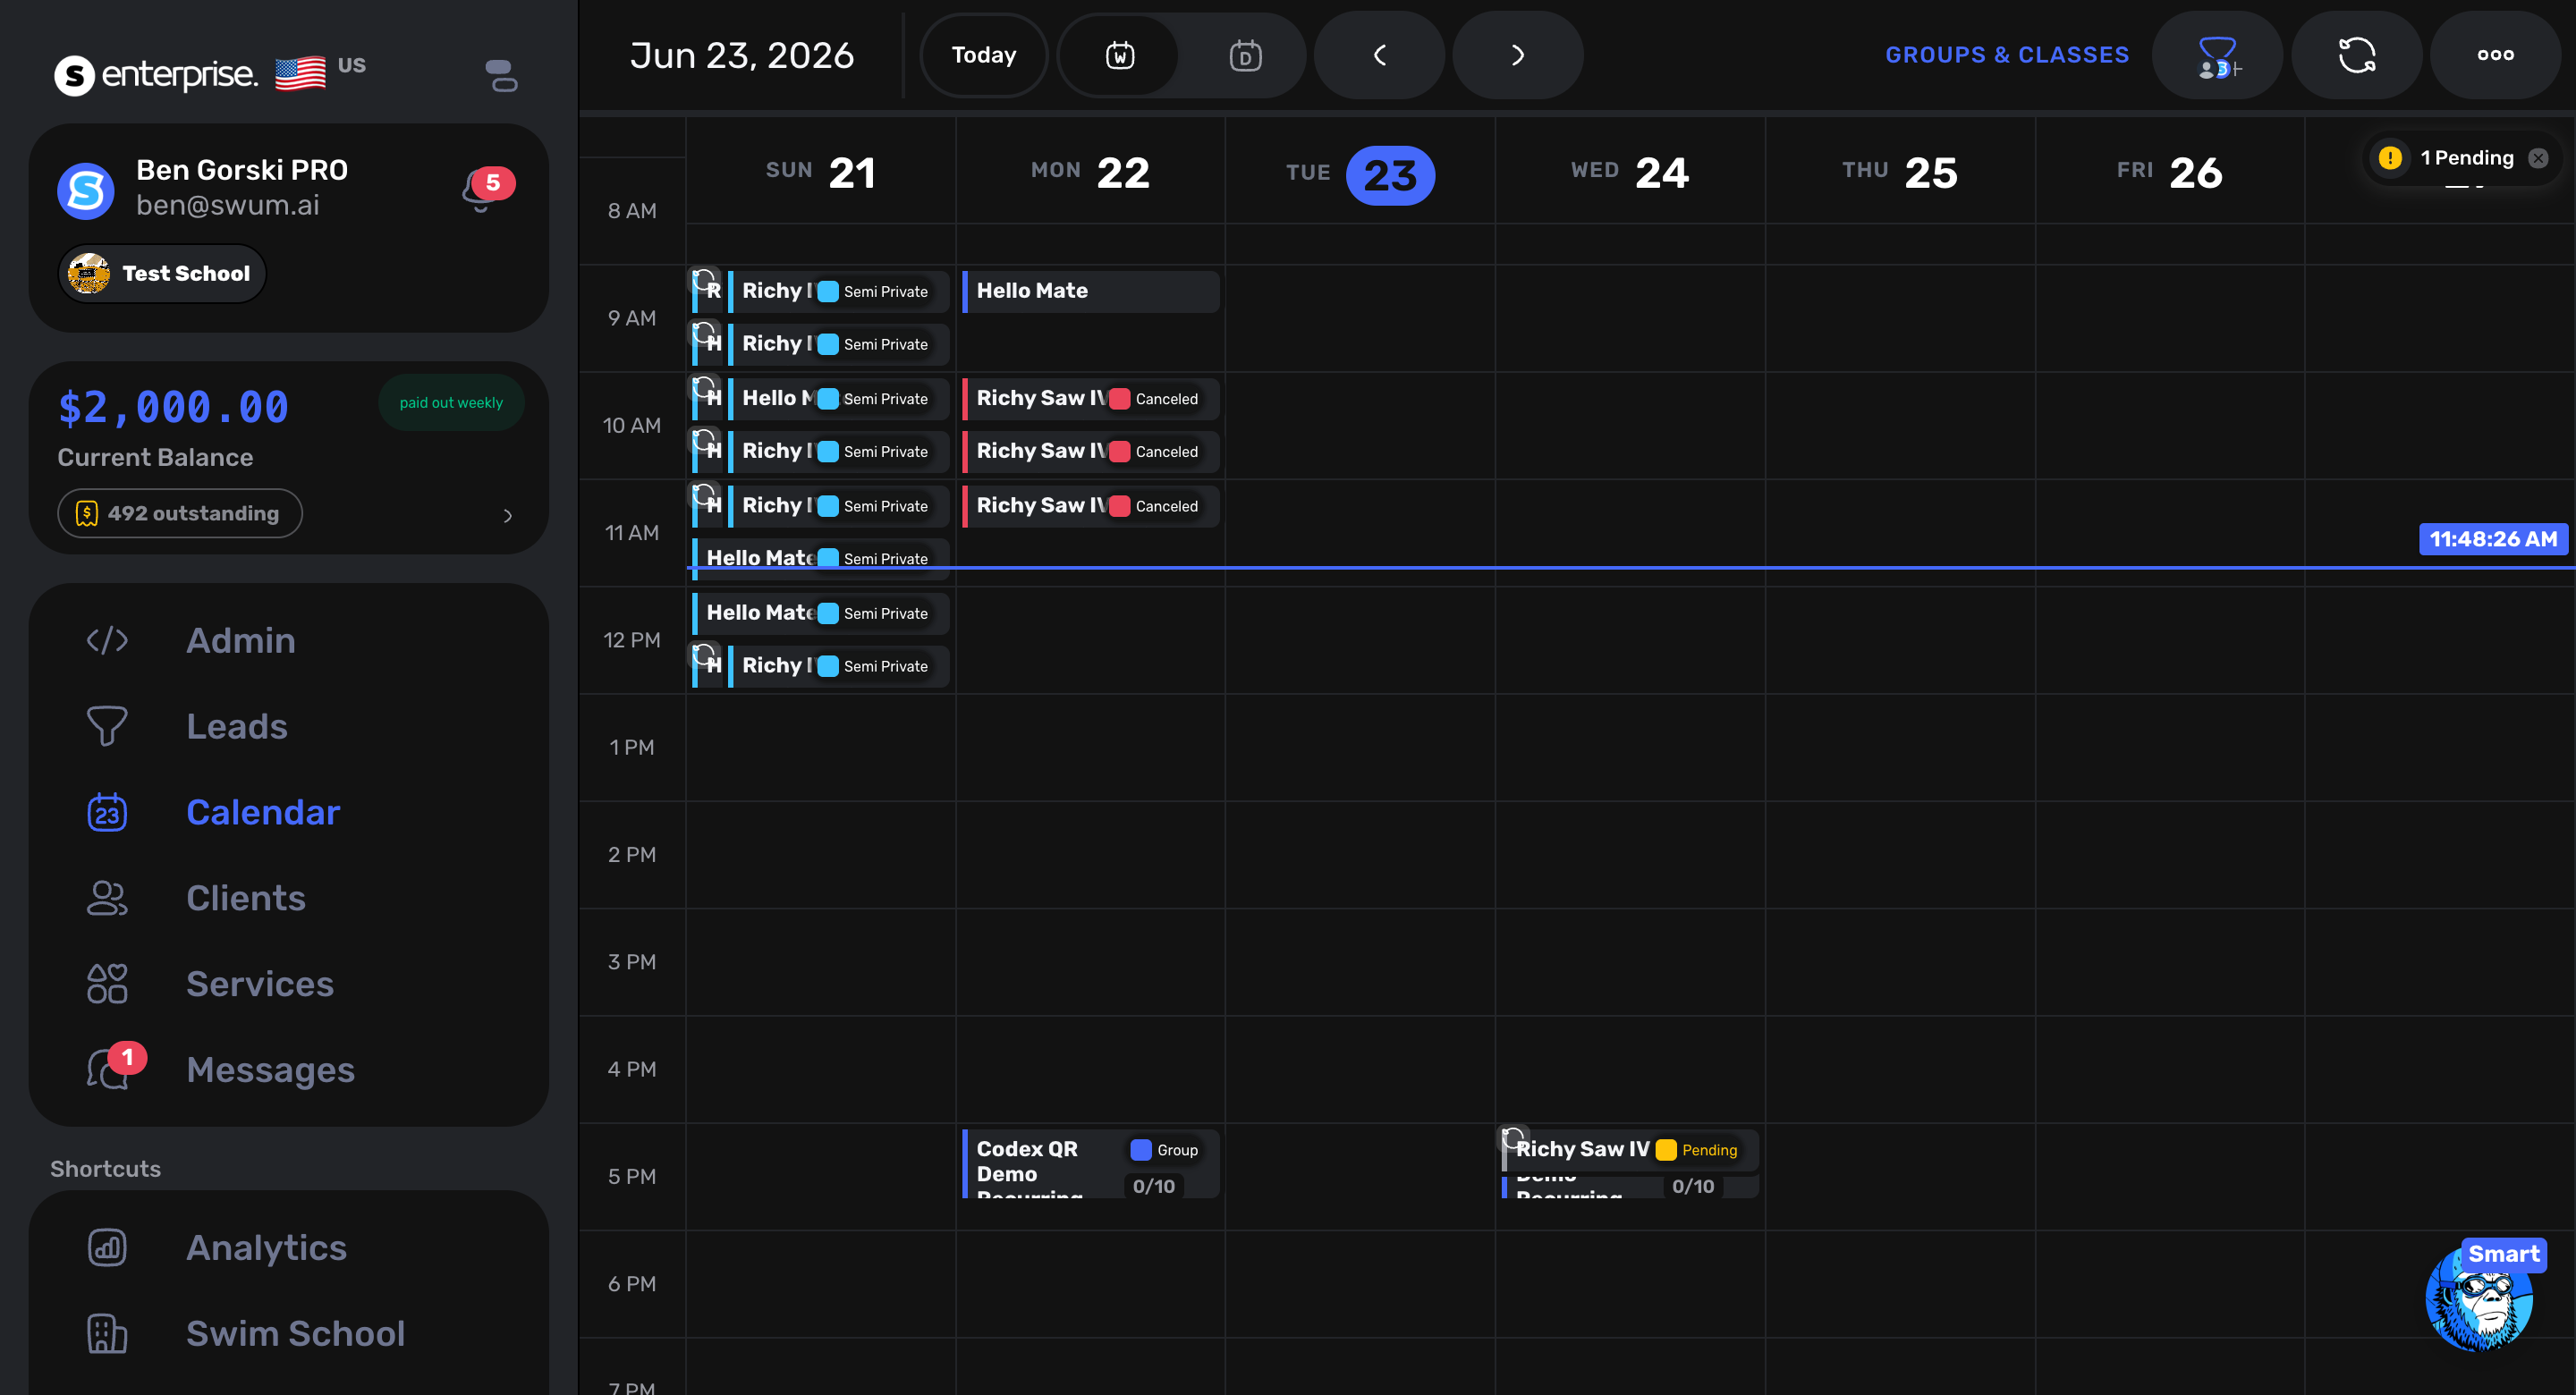This screenshot has height=1395, width=2576.
Task: Open Sunday 9 AM first Richy Semi Private
Action: pos(838,291)
